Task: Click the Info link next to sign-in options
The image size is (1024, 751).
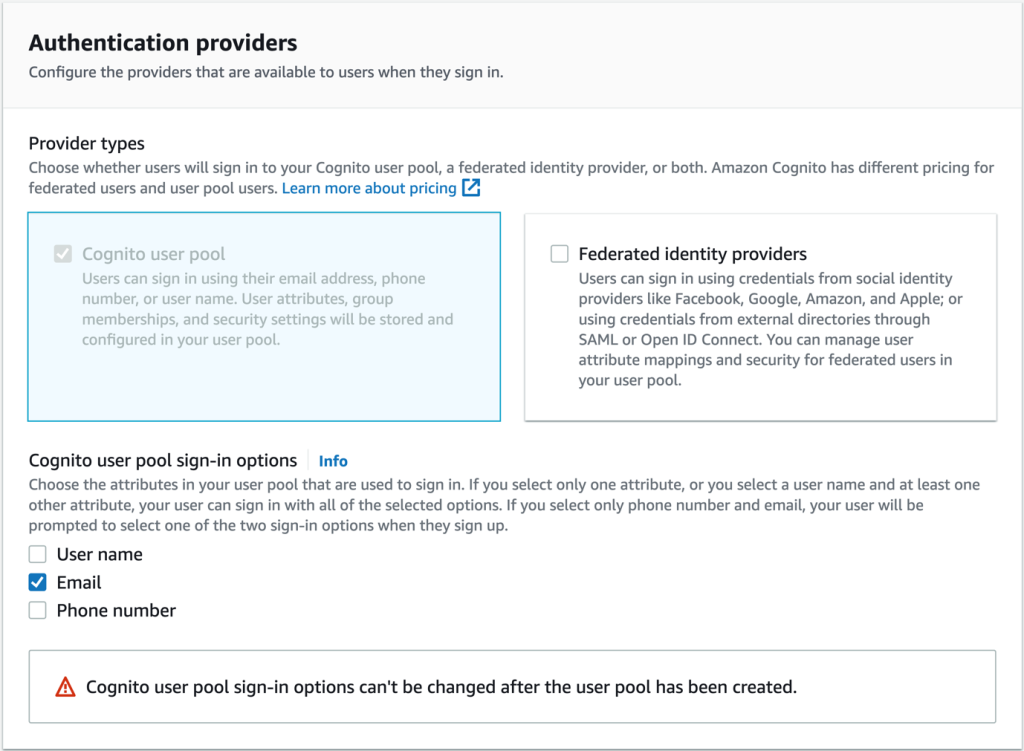Action: (x=333, y=460)
